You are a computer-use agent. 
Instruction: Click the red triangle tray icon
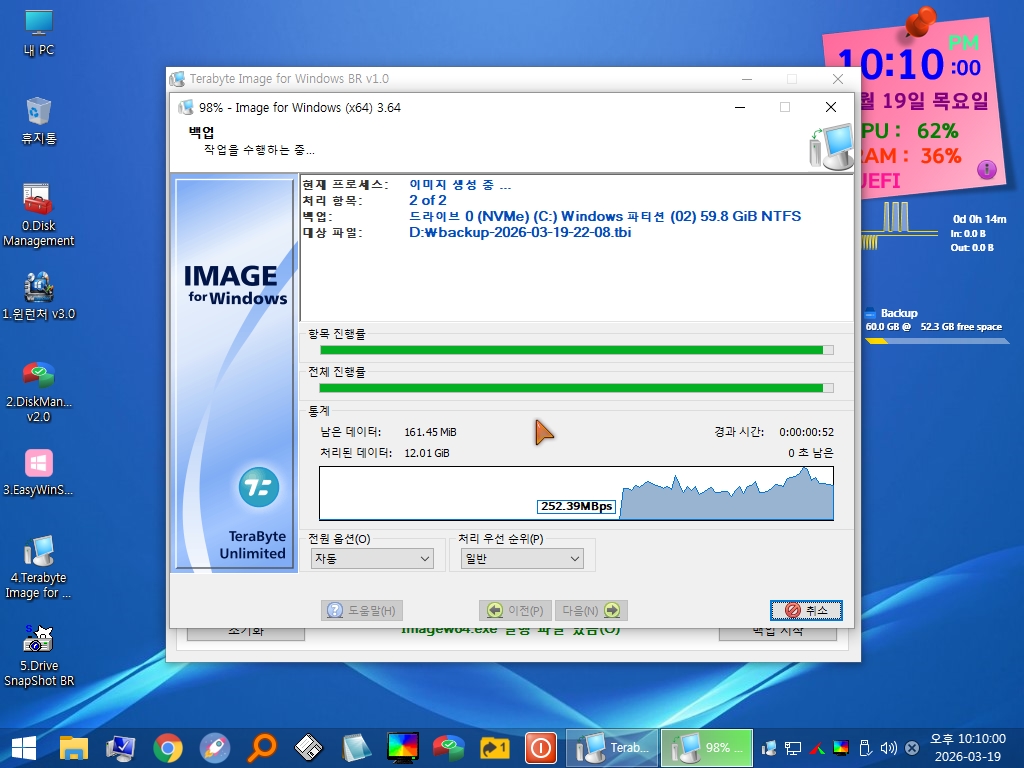click(x=817, y=748)
